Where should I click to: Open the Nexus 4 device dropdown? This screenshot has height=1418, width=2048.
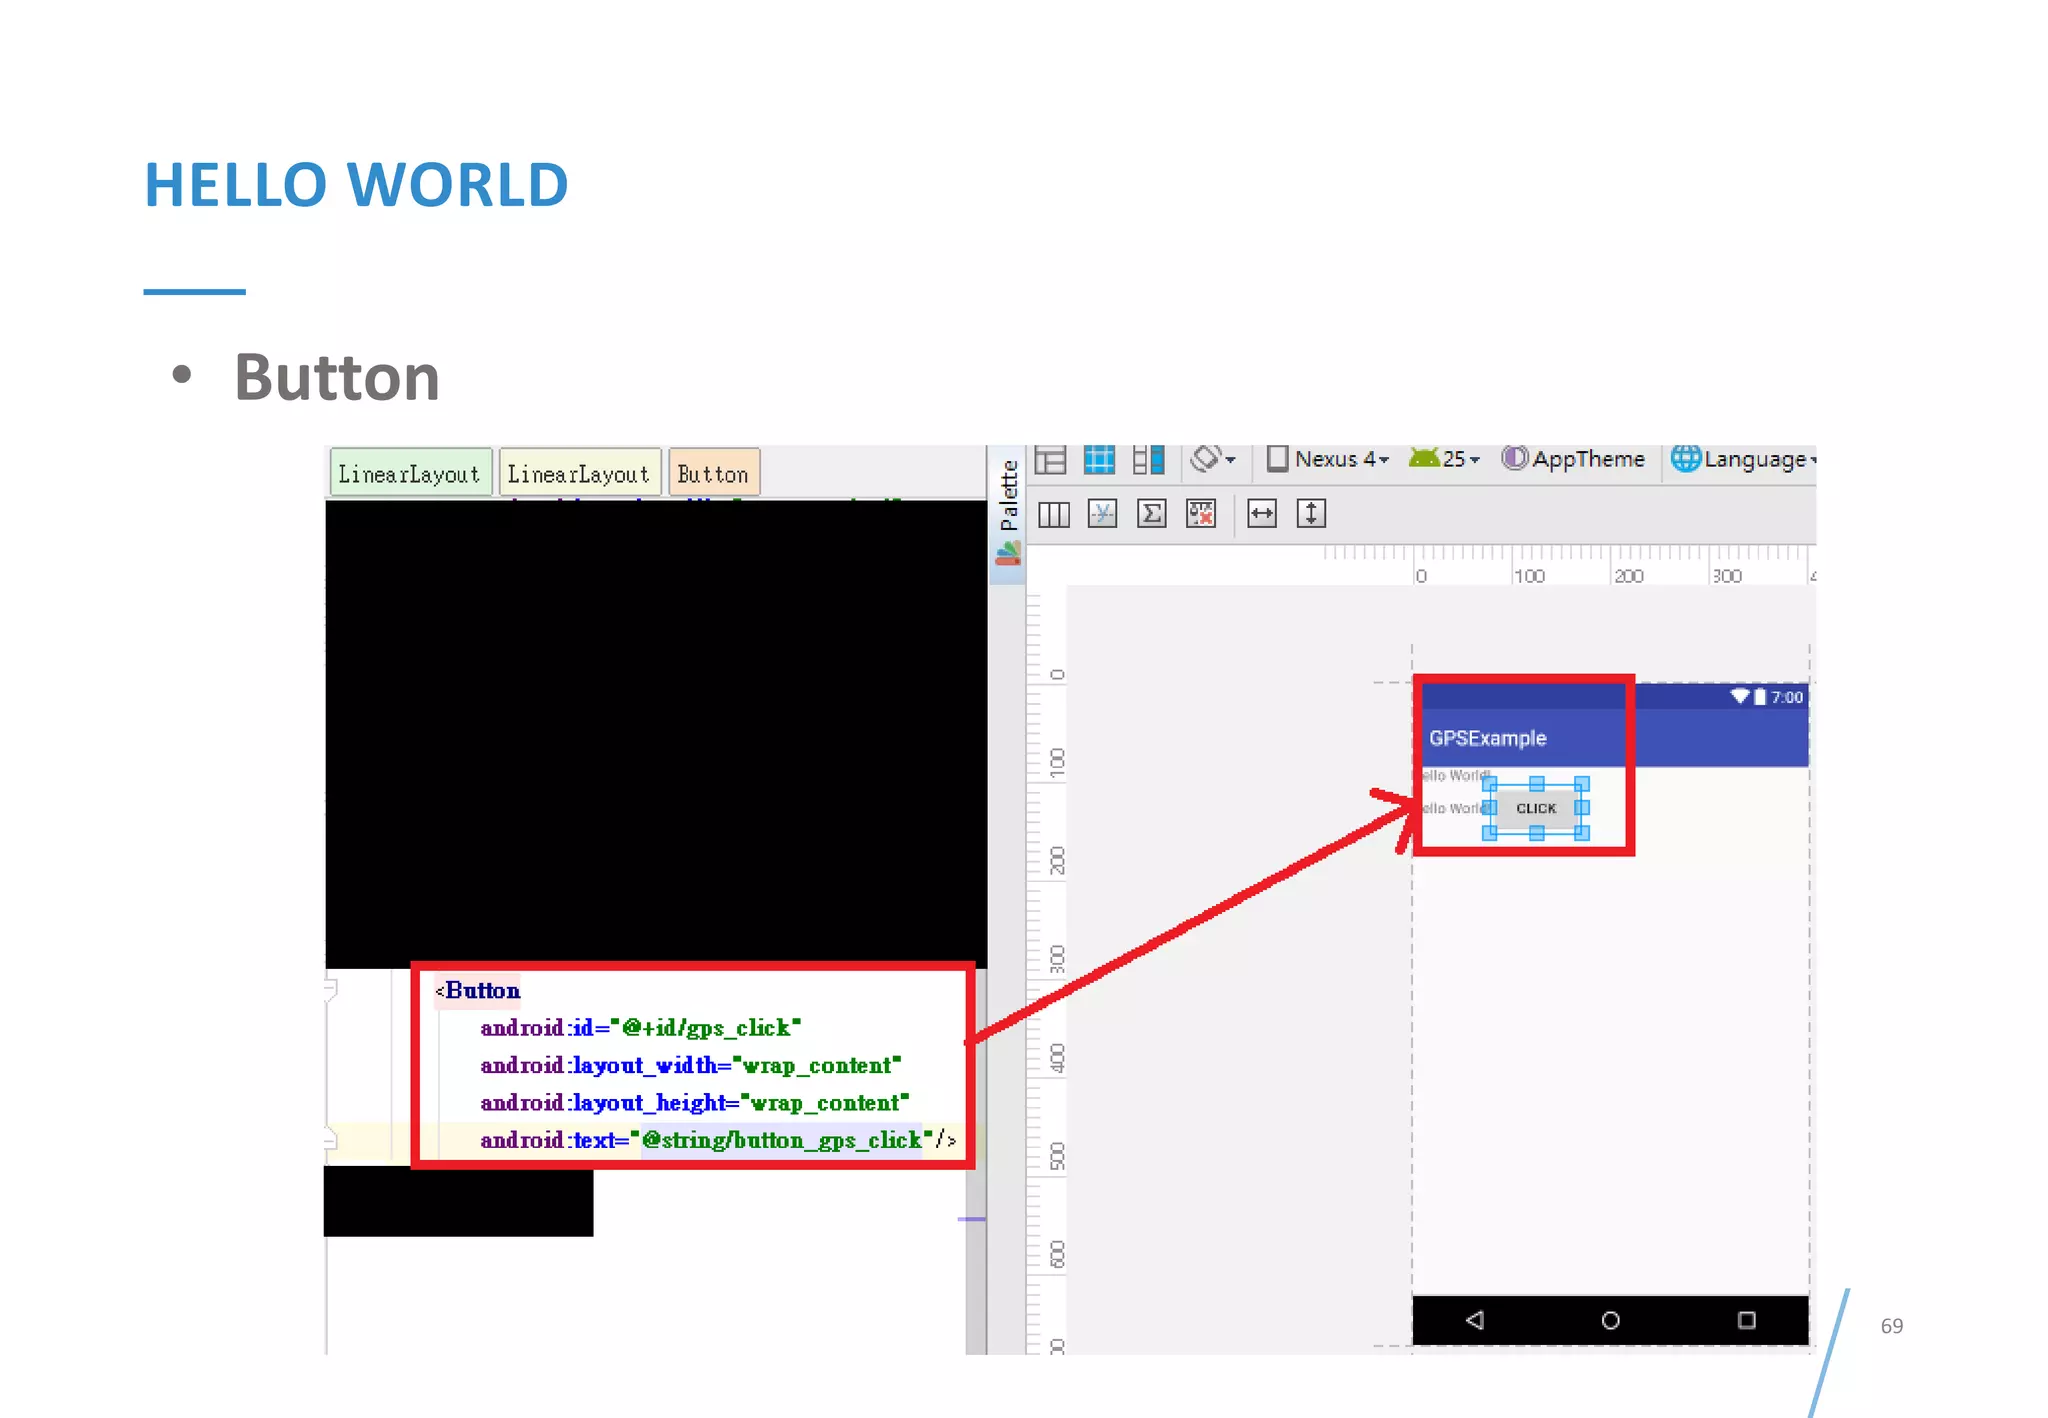pos(1328,459)
